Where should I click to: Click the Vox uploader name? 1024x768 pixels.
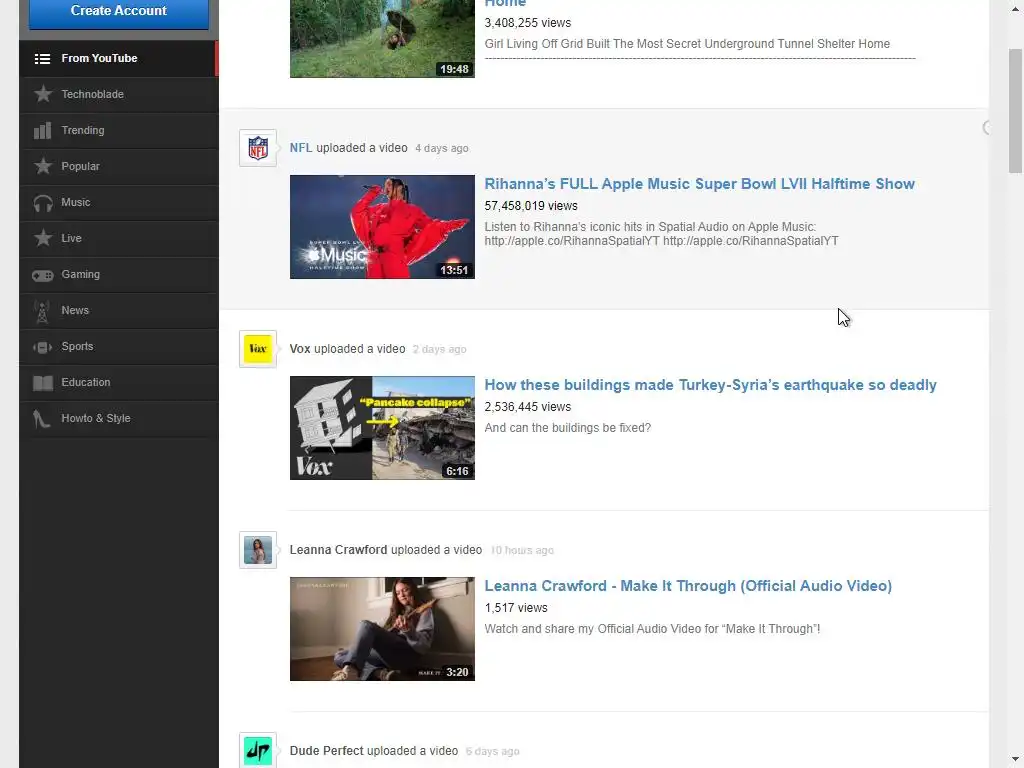click(300, 349)
